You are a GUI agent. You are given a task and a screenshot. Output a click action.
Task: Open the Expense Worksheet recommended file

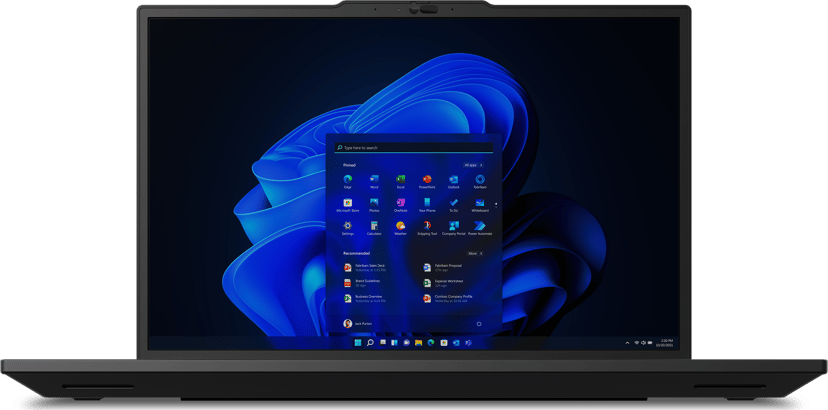[445, 283]
